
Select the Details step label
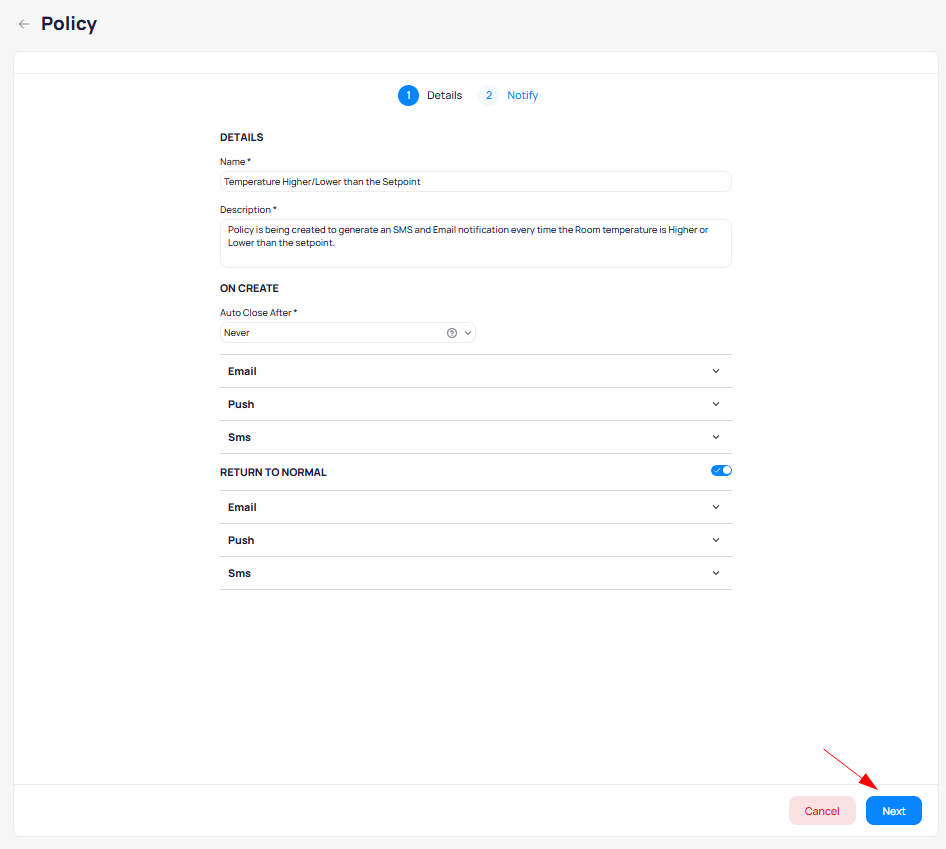444,96
